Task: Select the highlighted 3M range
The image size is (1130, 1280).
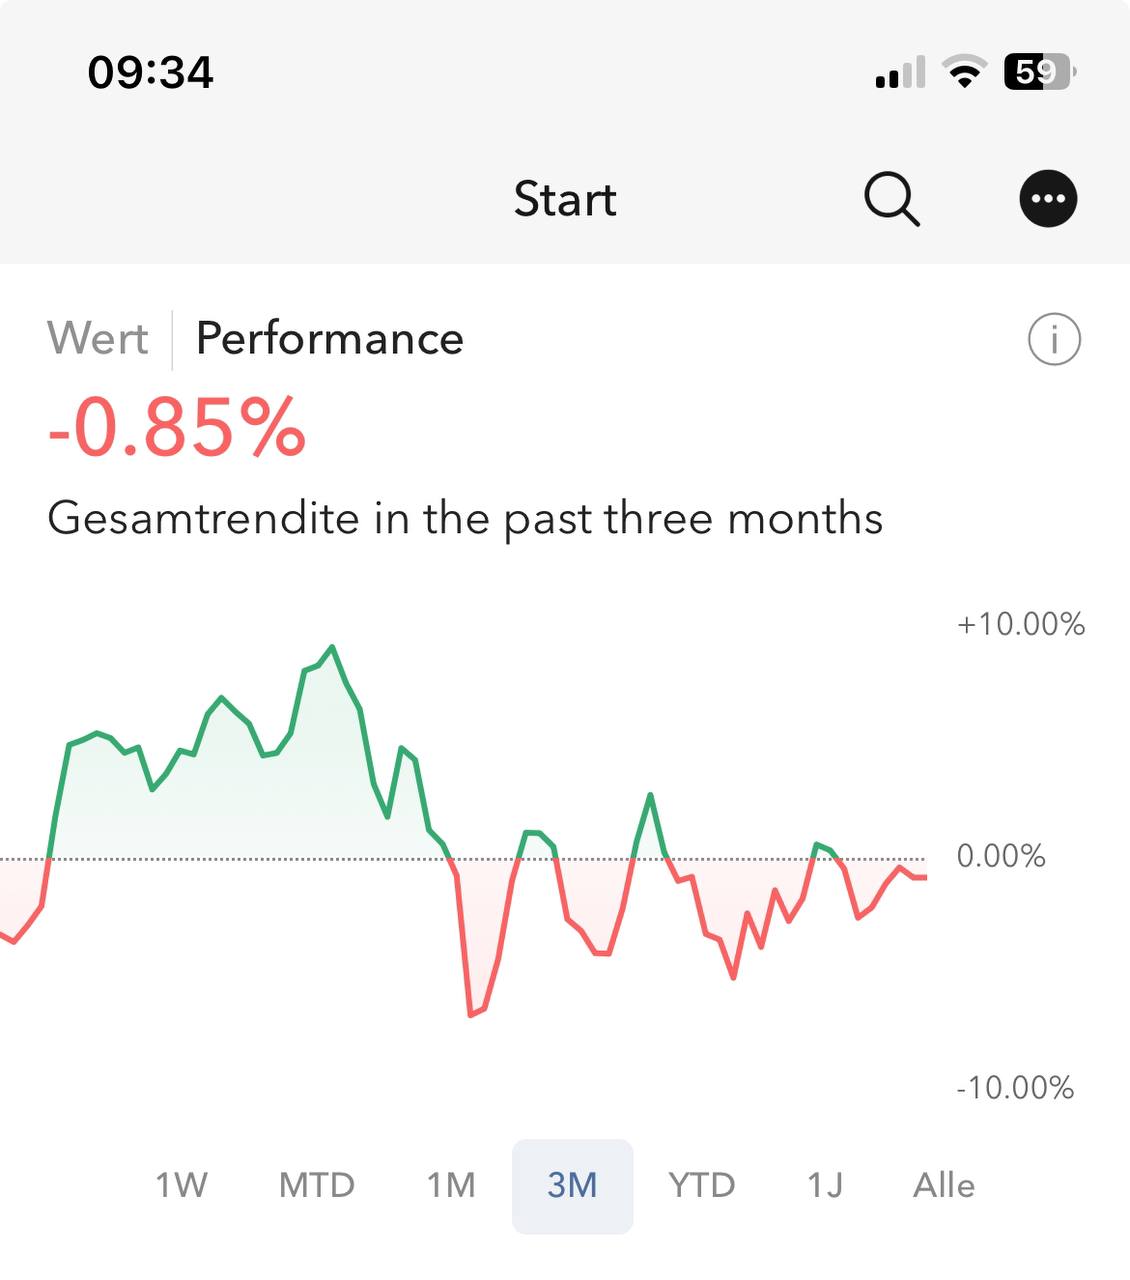Action: (x=572, y=1185)
